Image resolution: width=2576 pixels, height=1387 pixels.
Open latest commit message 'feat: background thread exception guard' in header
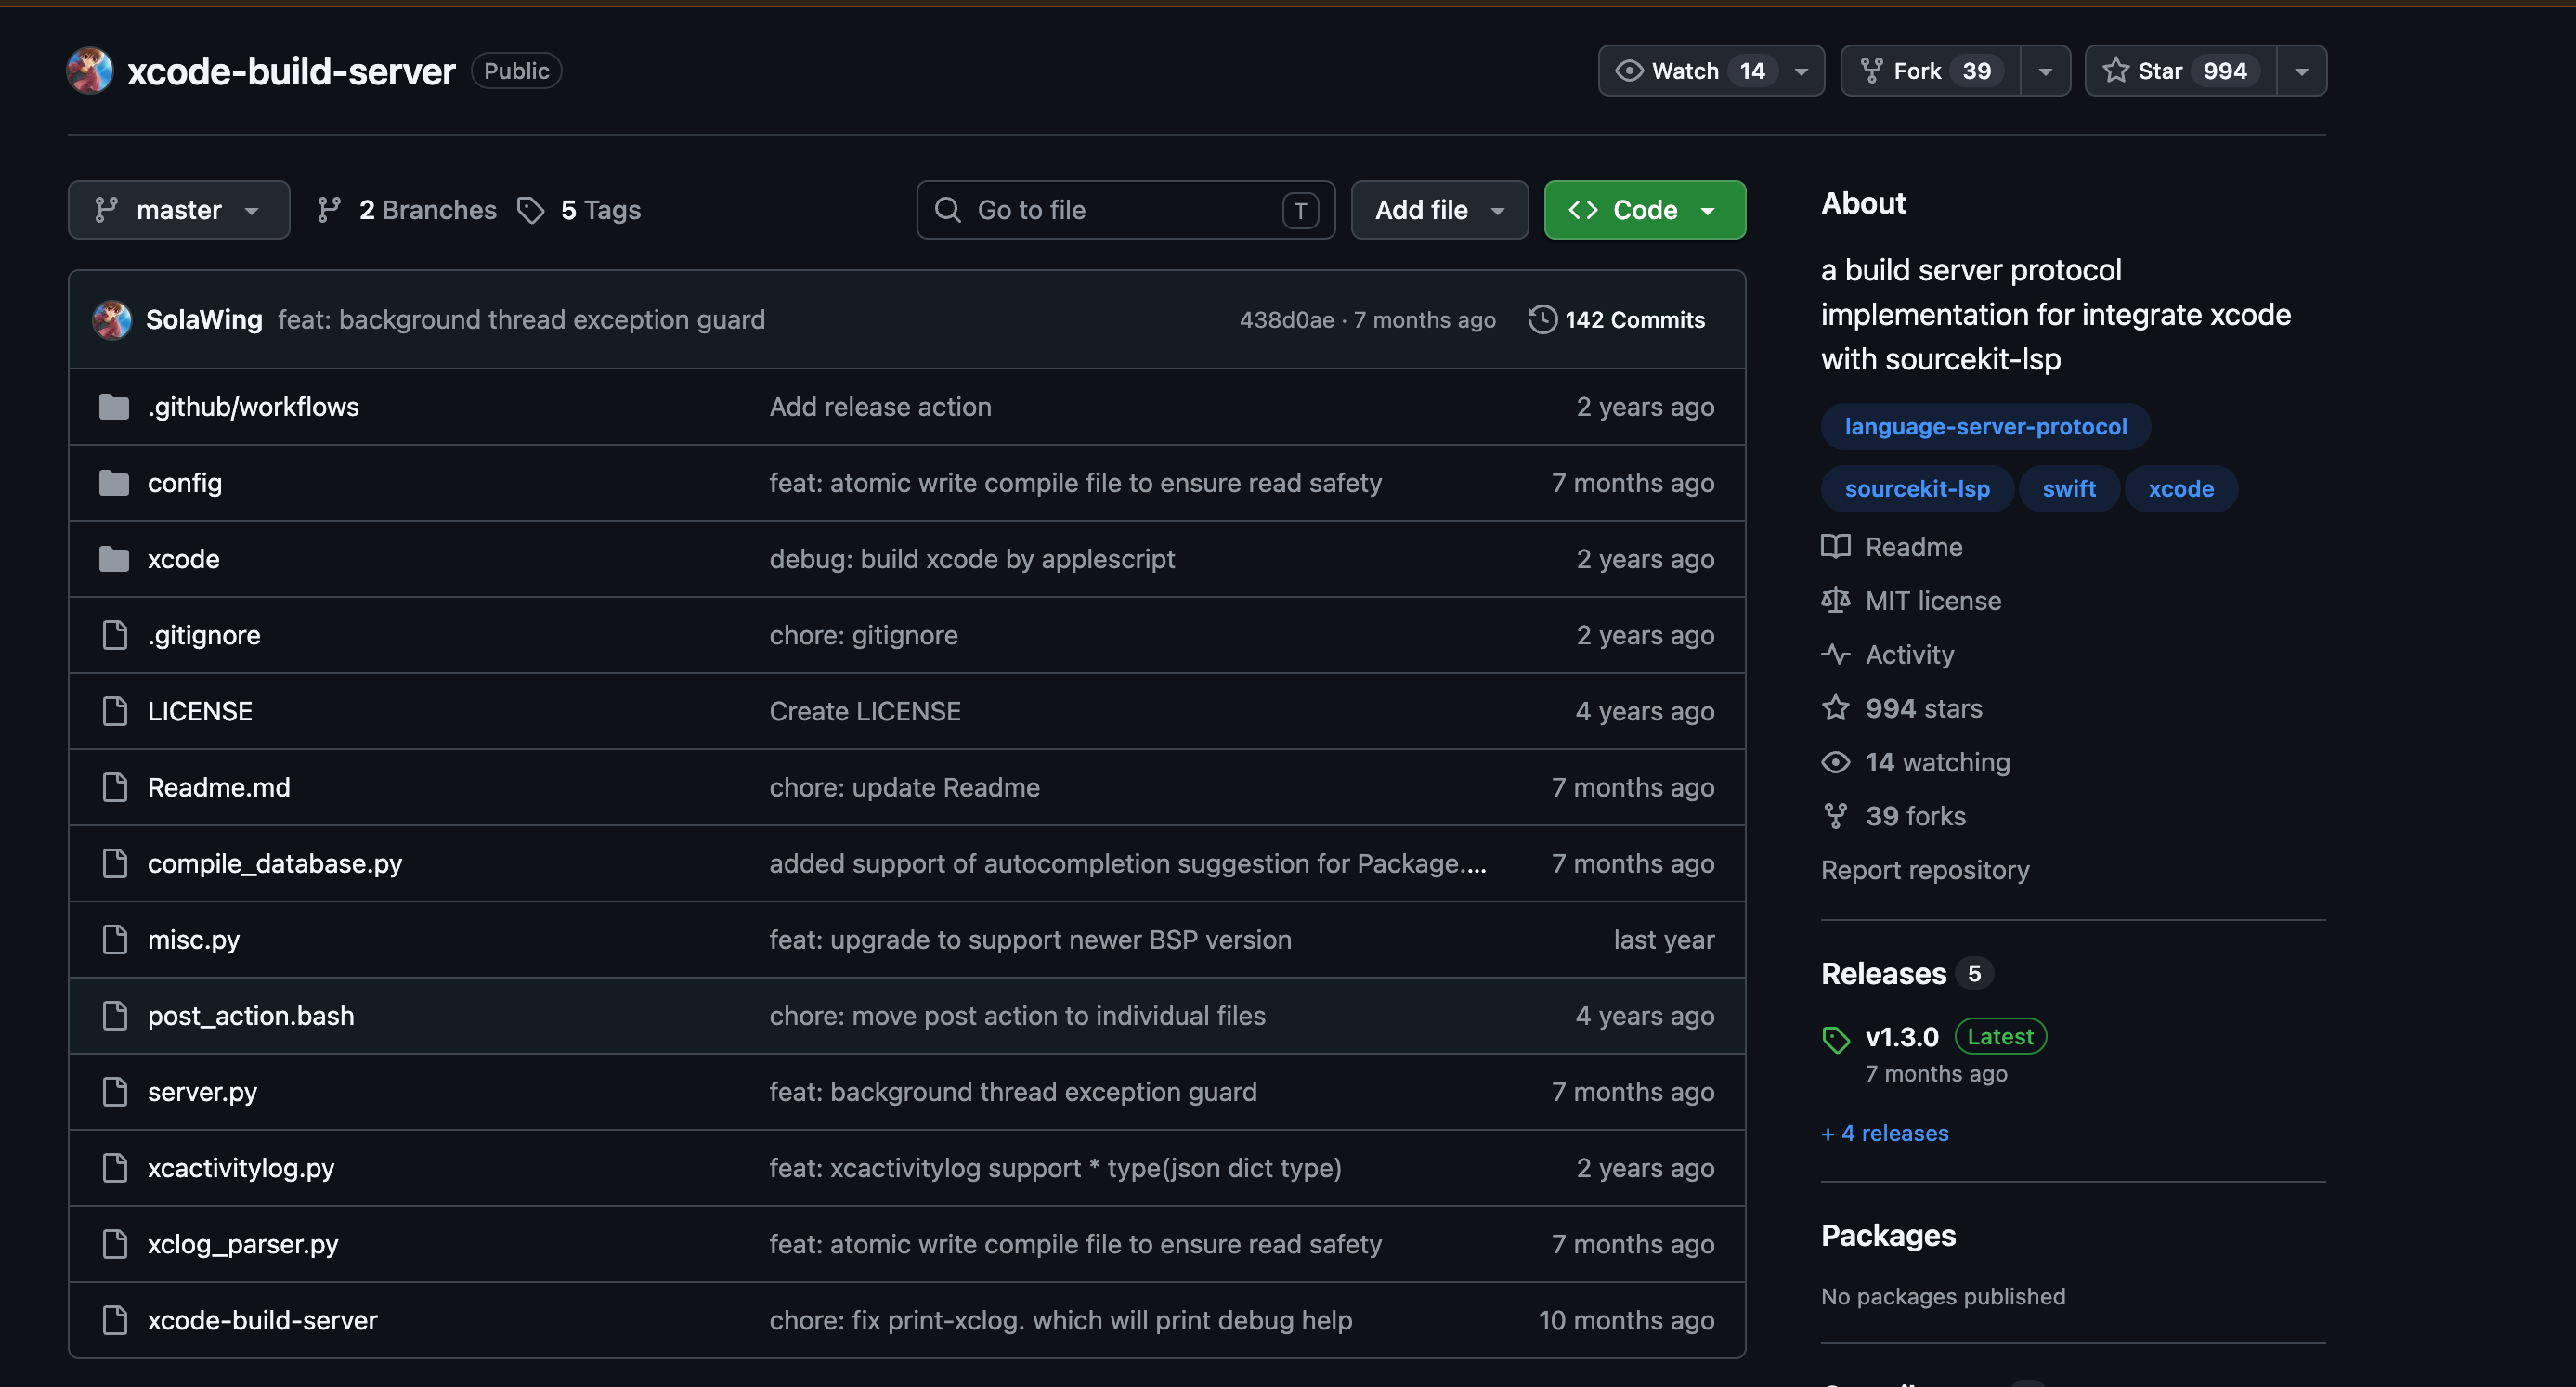coord(521,320)
